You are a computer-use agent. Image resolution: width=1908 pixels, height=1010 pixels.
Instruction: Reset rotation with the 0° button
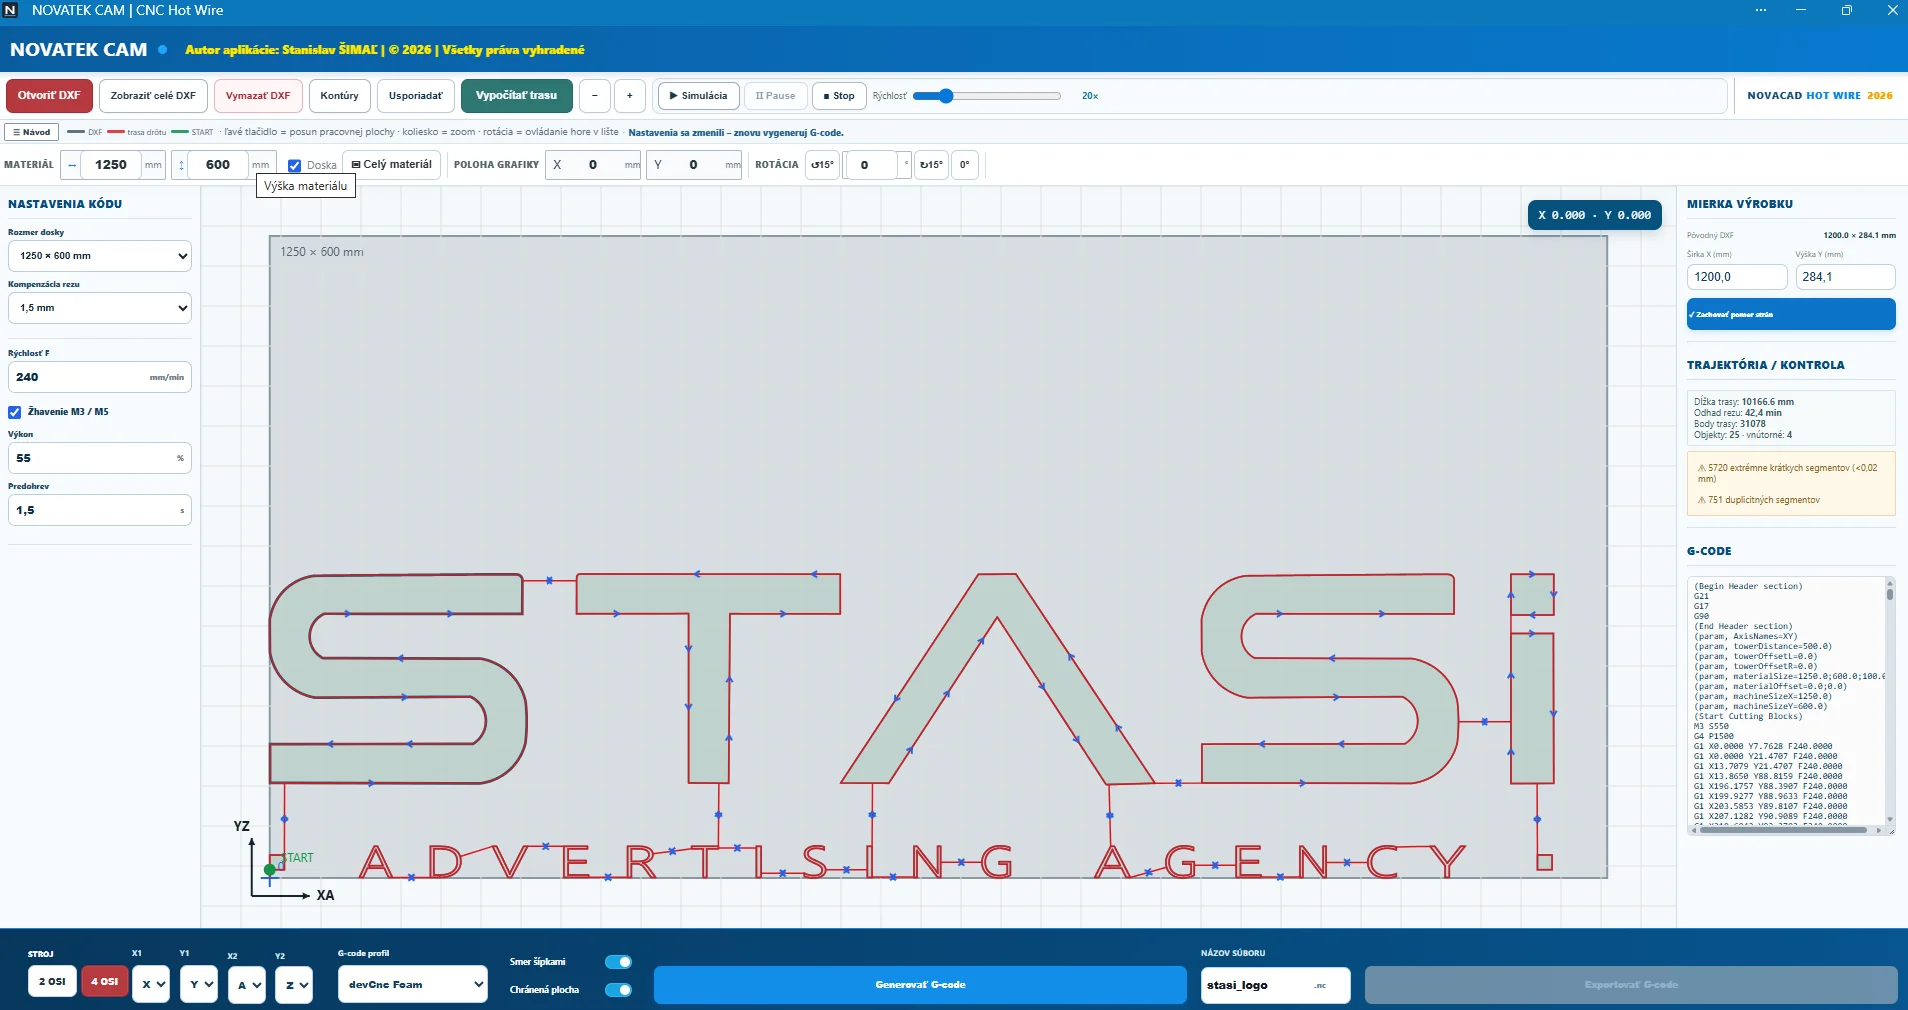[965, 165]
